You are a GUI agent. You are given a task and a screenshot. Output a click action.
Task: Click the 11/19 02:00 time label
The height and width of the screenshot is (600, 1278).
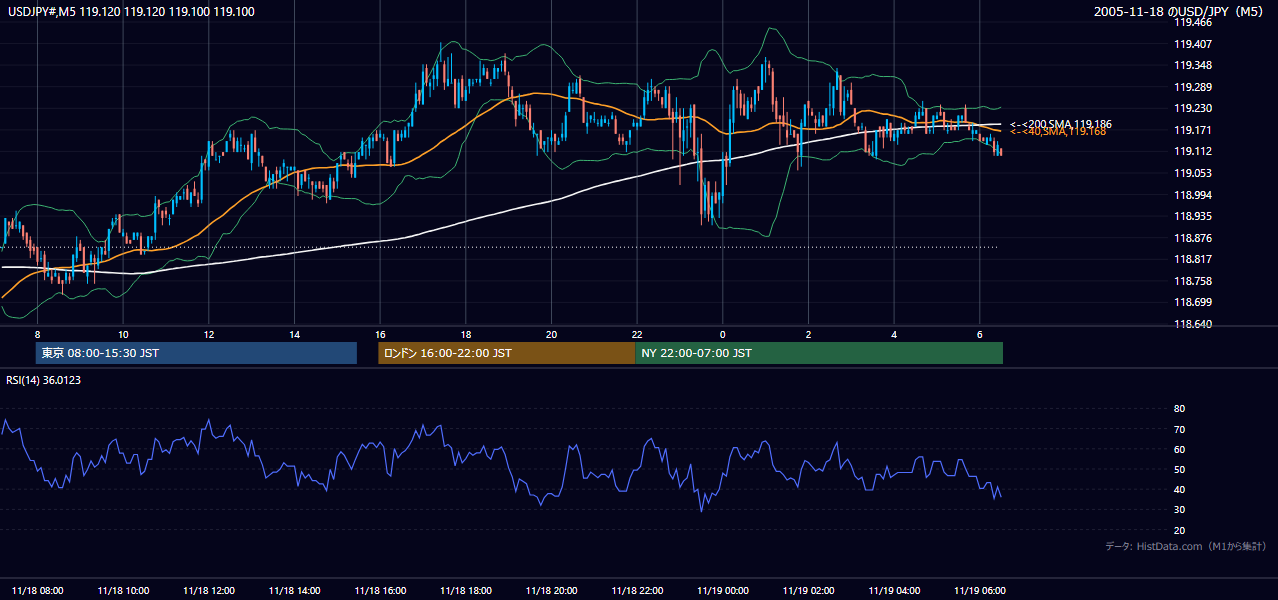pyautogui.click(x=809, y=590)
